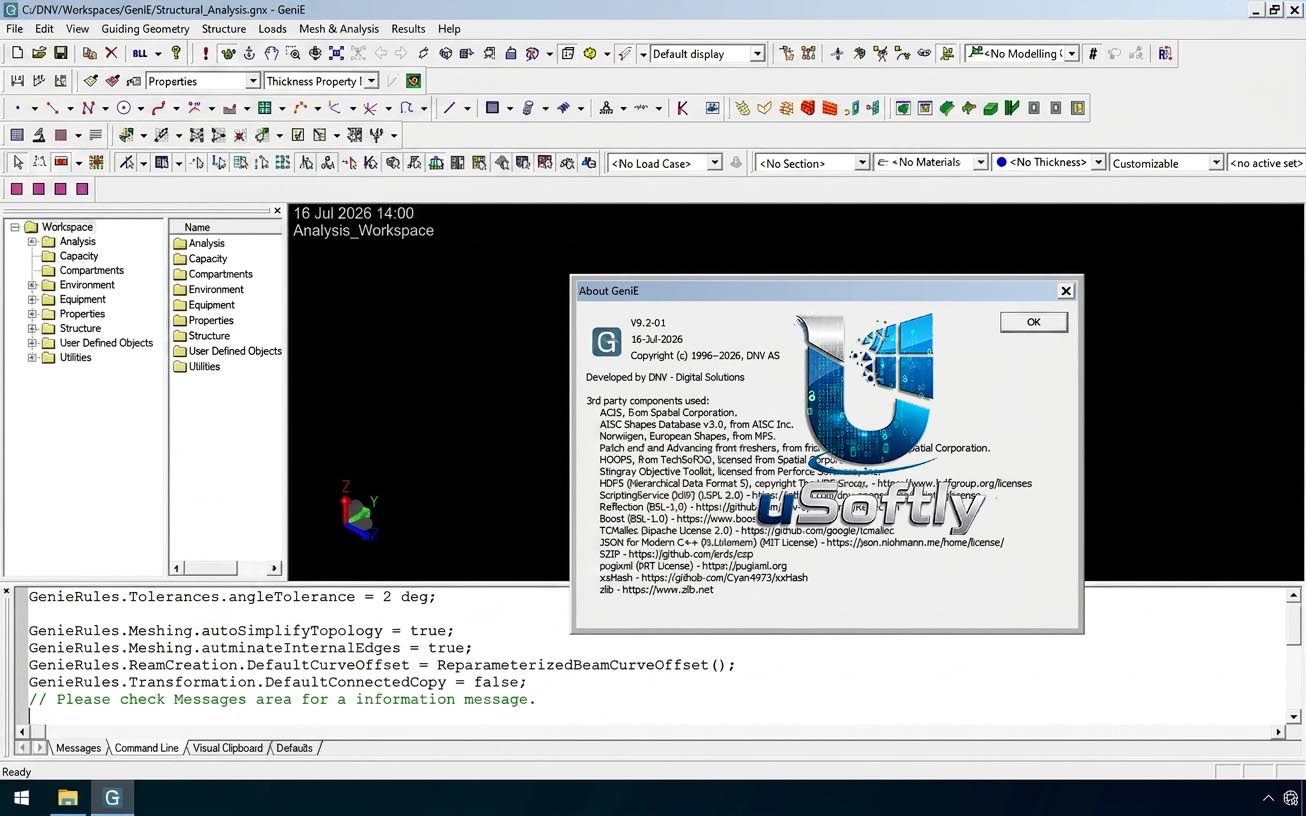Create a new workspace with the New icon

coord(17,53)
